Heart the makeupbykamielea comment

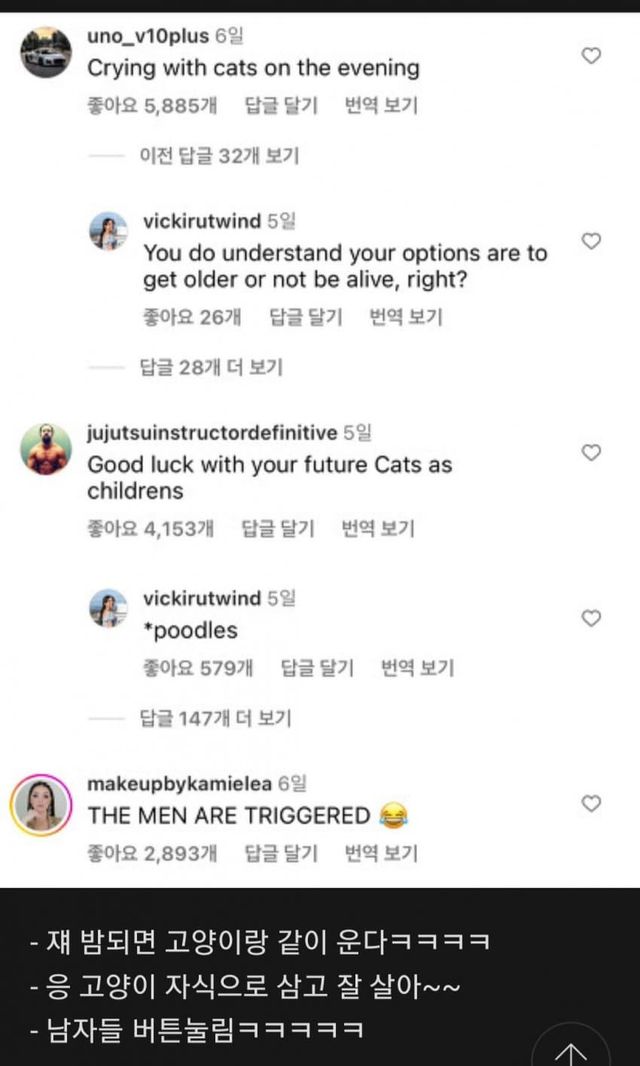[591, 803]
